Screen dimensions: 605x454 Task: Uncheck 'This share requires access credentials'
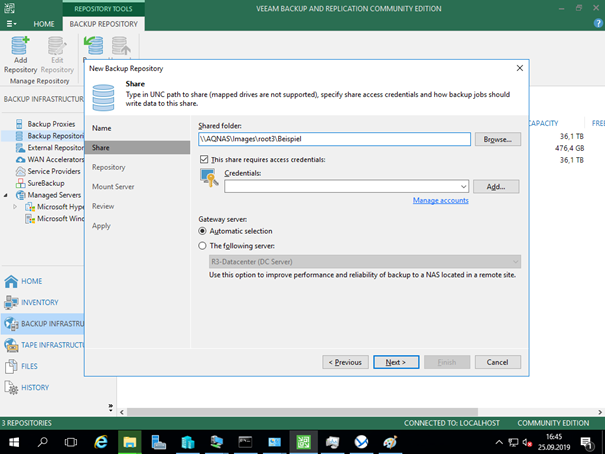(205, 159)
